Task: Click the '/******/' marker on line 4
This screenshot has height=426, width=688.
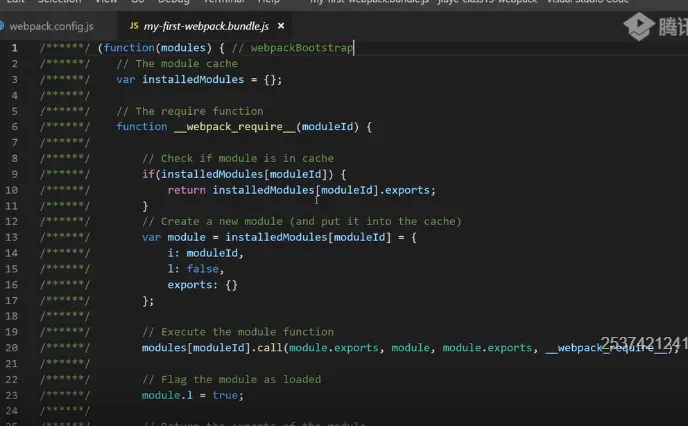Action: point(65,95)
